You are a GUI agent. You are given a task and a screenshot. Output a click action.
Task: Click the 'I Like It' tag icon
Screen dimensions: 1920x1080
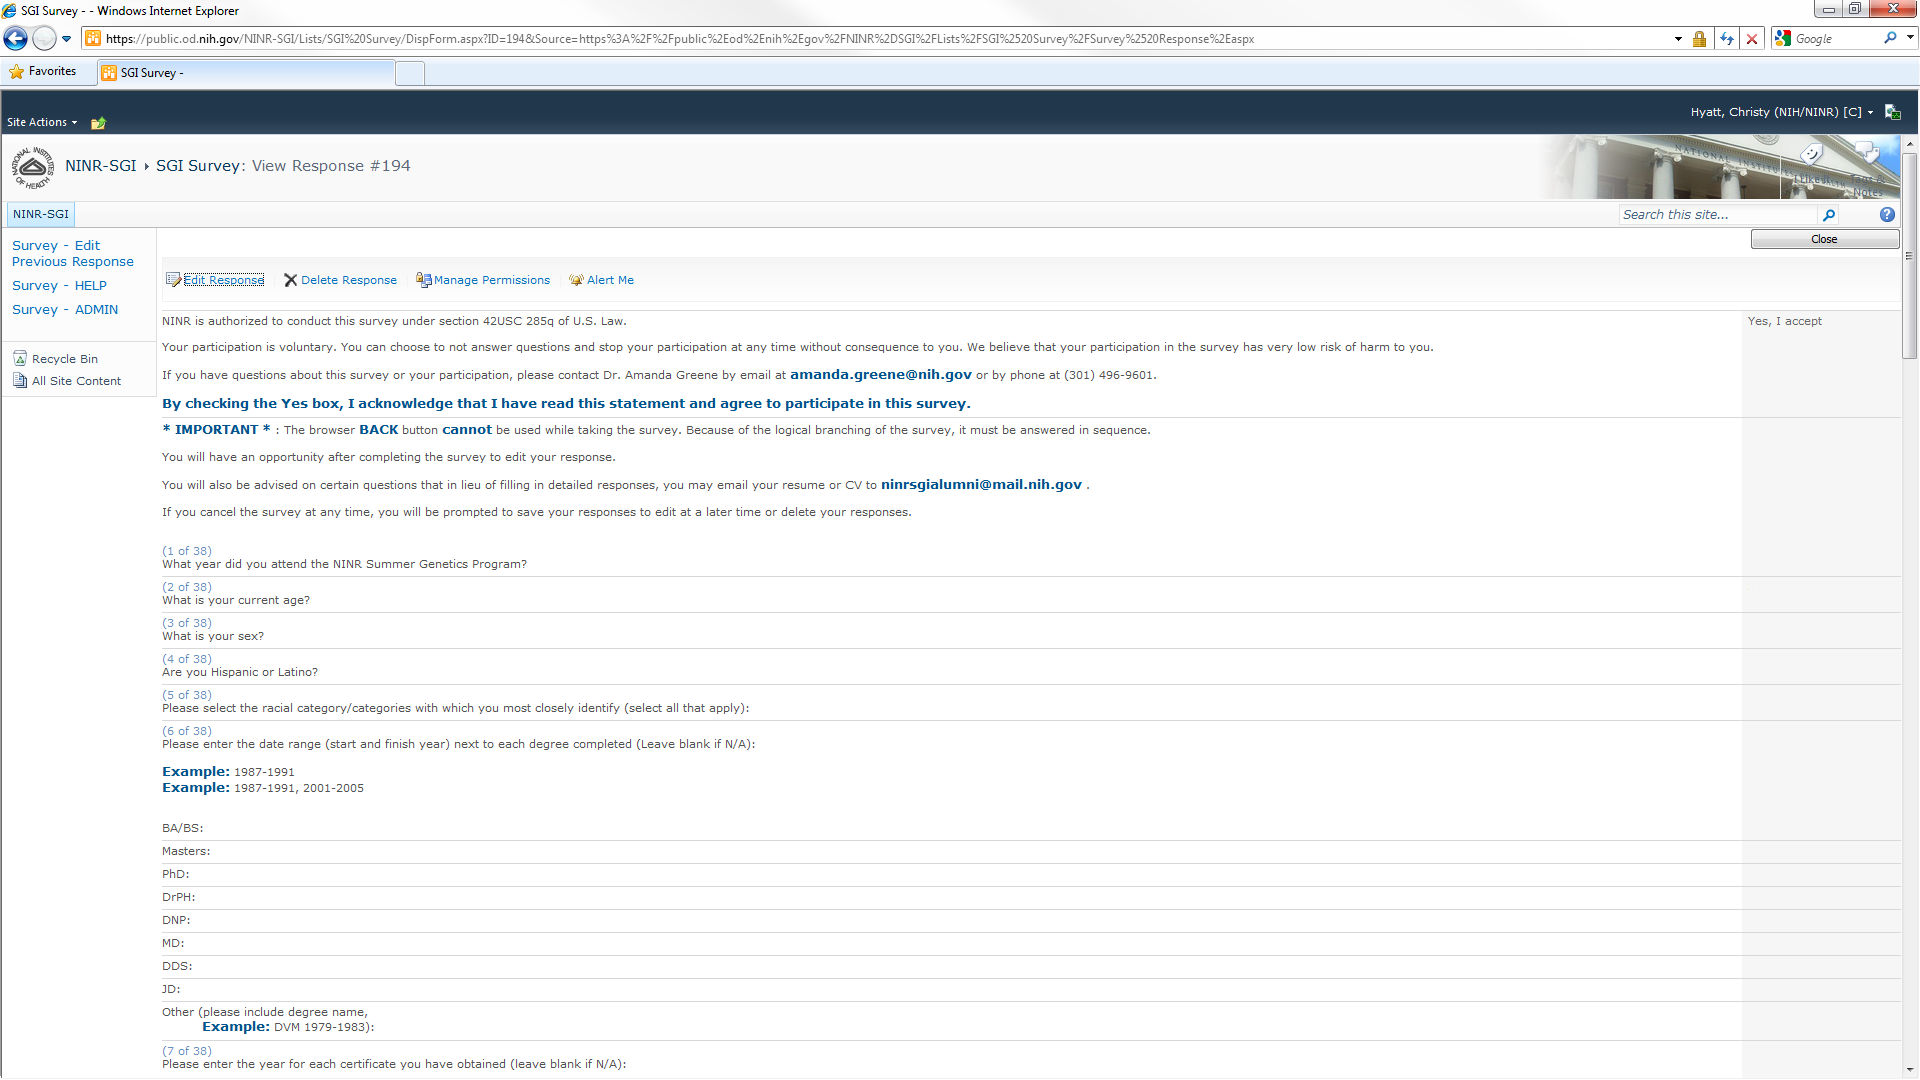click(1811, 155)
